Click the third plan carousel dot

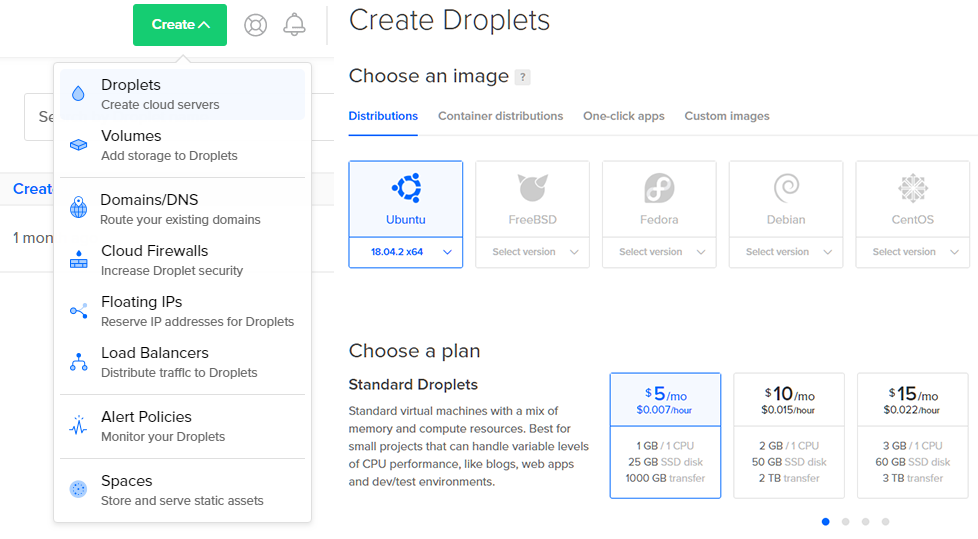pyautogui.click(x=866, y=522)
